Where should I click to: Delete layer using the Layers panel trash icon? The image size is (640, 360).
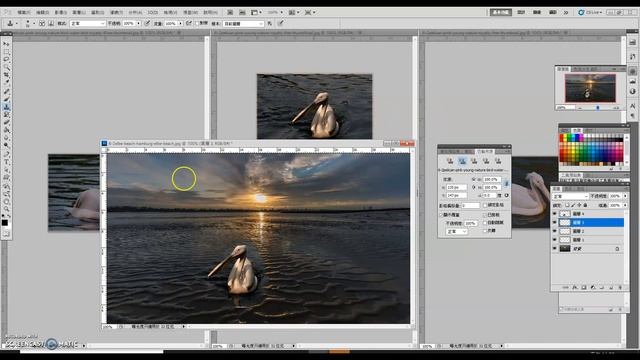pos(620,287)
